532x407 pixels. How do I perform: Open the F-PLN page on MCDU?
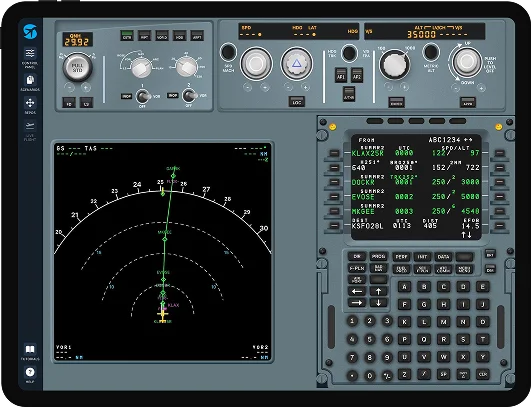[x=357, y=268]
